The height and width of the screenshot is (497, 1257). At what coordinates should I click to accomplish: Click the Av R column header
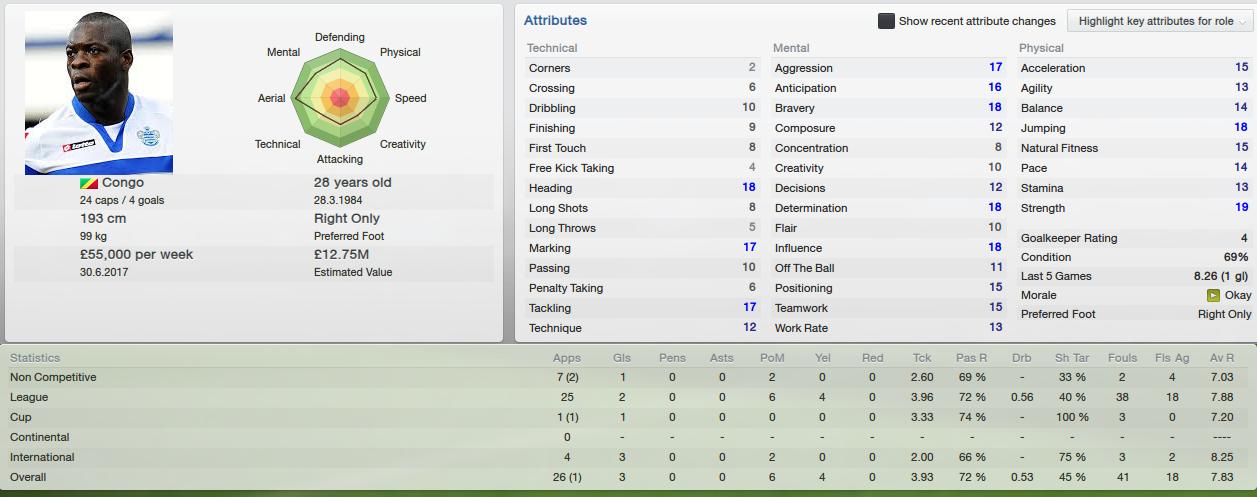1222,358
